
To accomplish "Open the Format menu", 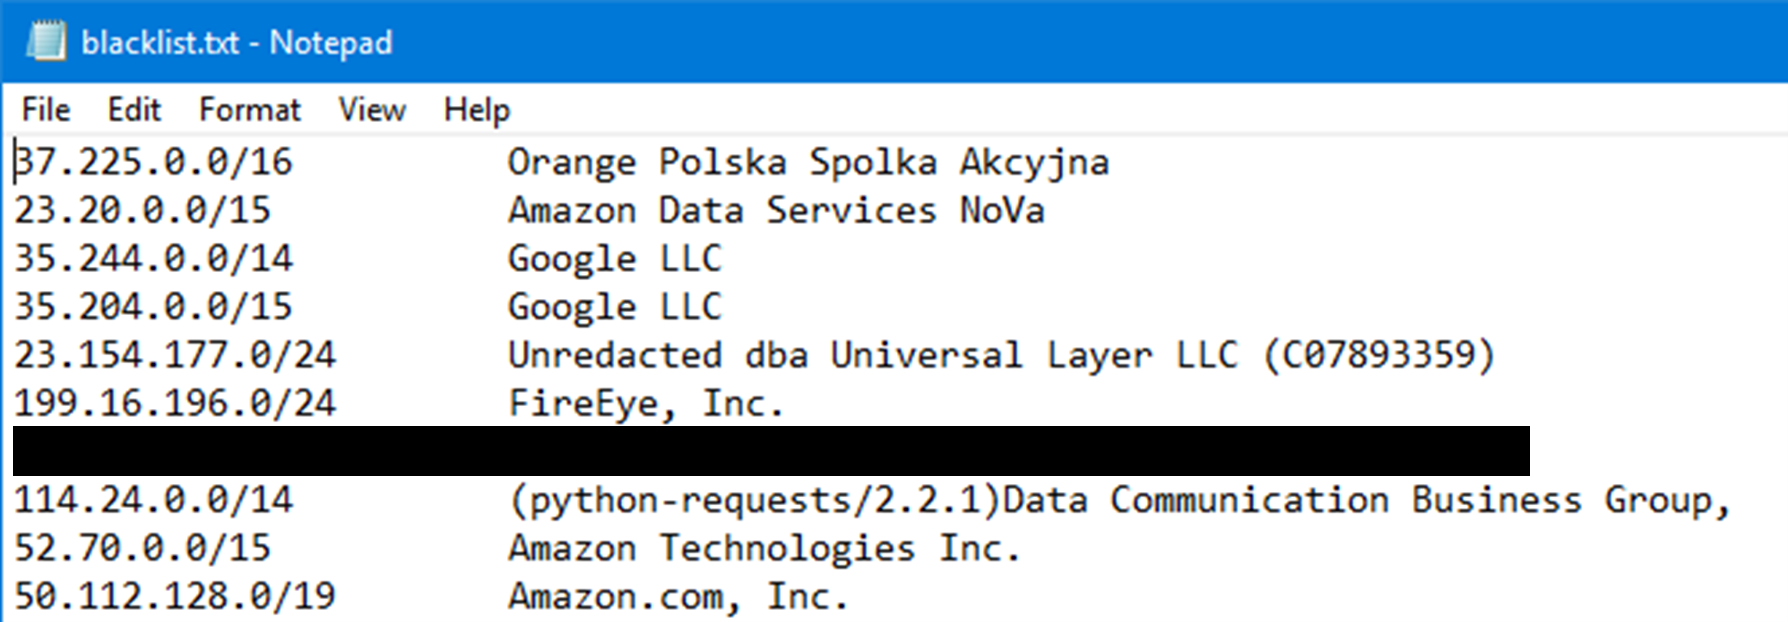I will [x=249, y=109].
